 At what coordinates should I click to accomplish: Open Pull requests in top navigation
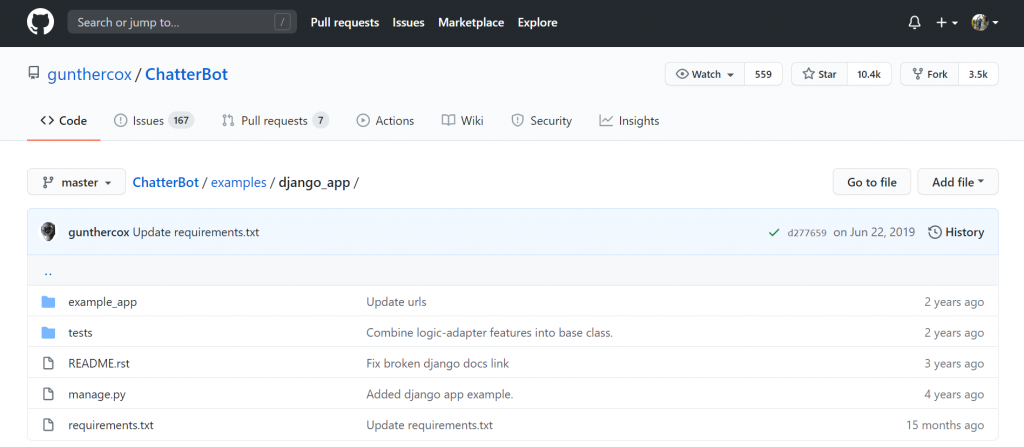pos(345,22)
